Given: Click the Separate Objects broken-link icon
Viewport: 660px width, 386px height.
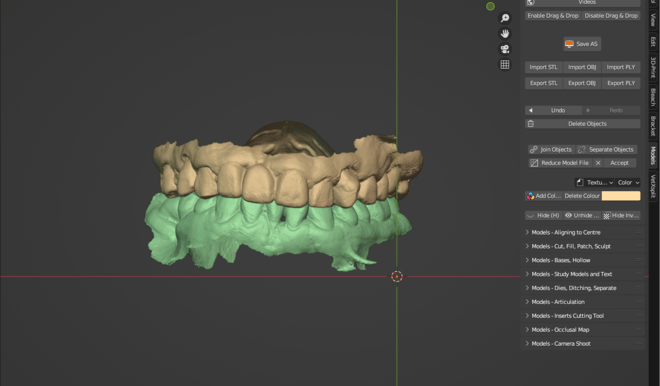Looking at the screenshot, I should pyautogui.click(x=582, y=149).
